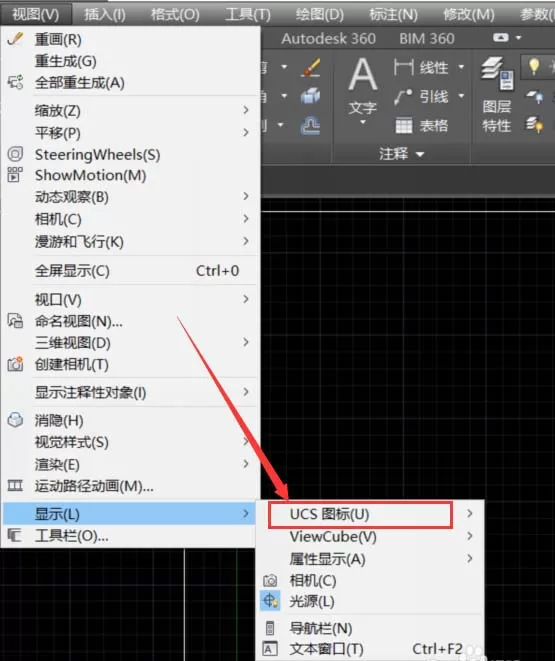Screen dimensions: 555x661
Task: Expand the Pan (平移) submenu arrow
Action: [246, 132]
